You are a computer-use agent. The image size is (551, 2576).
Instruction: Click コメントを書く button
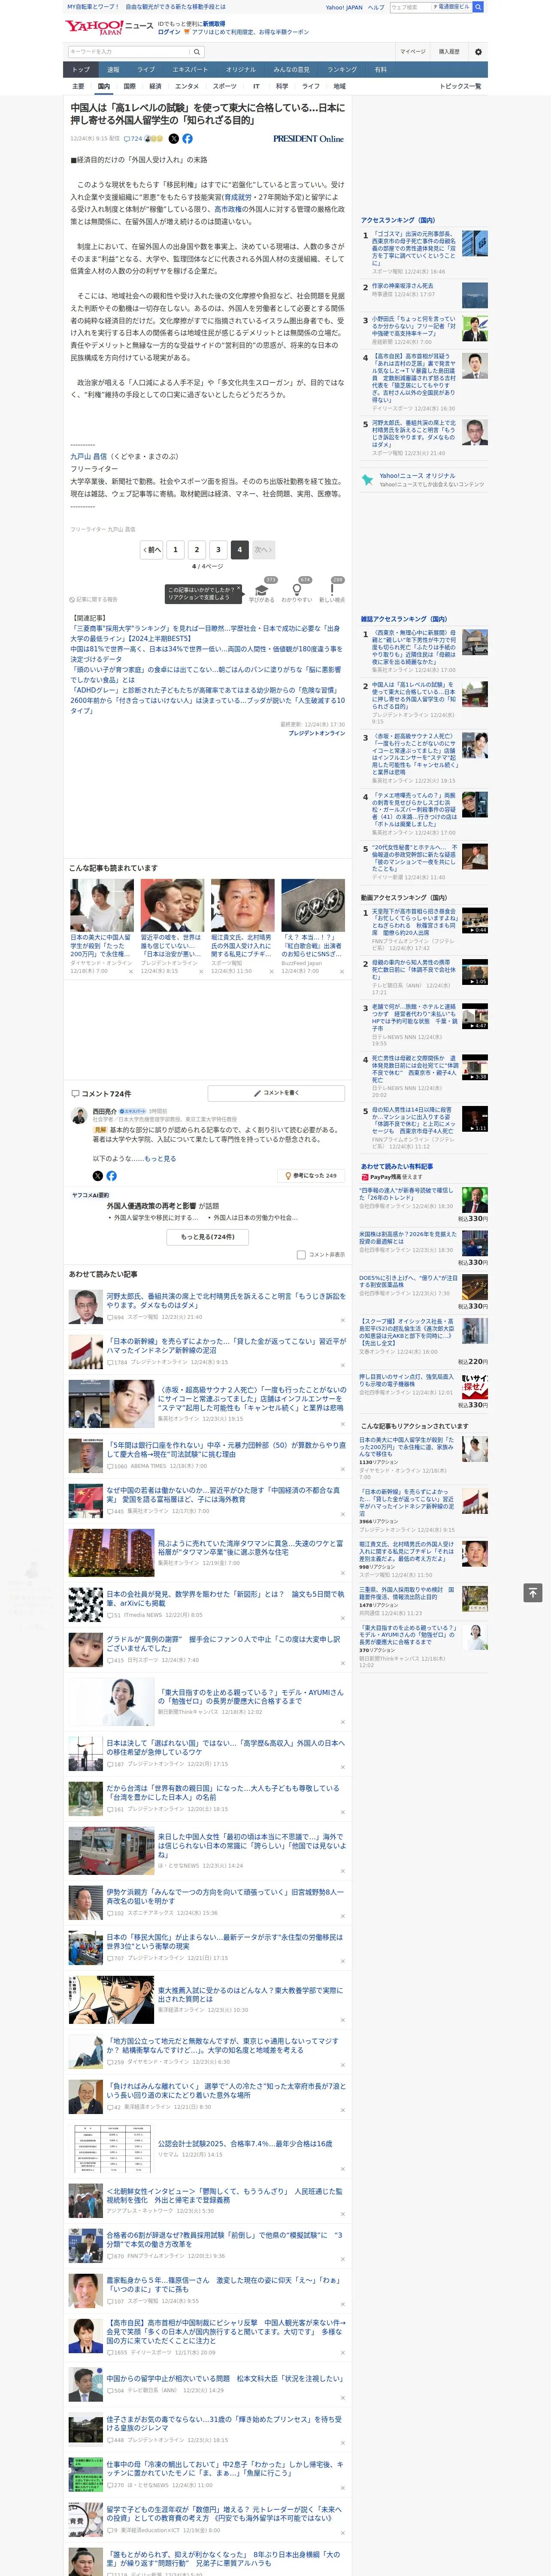[x=276, y=1093]
